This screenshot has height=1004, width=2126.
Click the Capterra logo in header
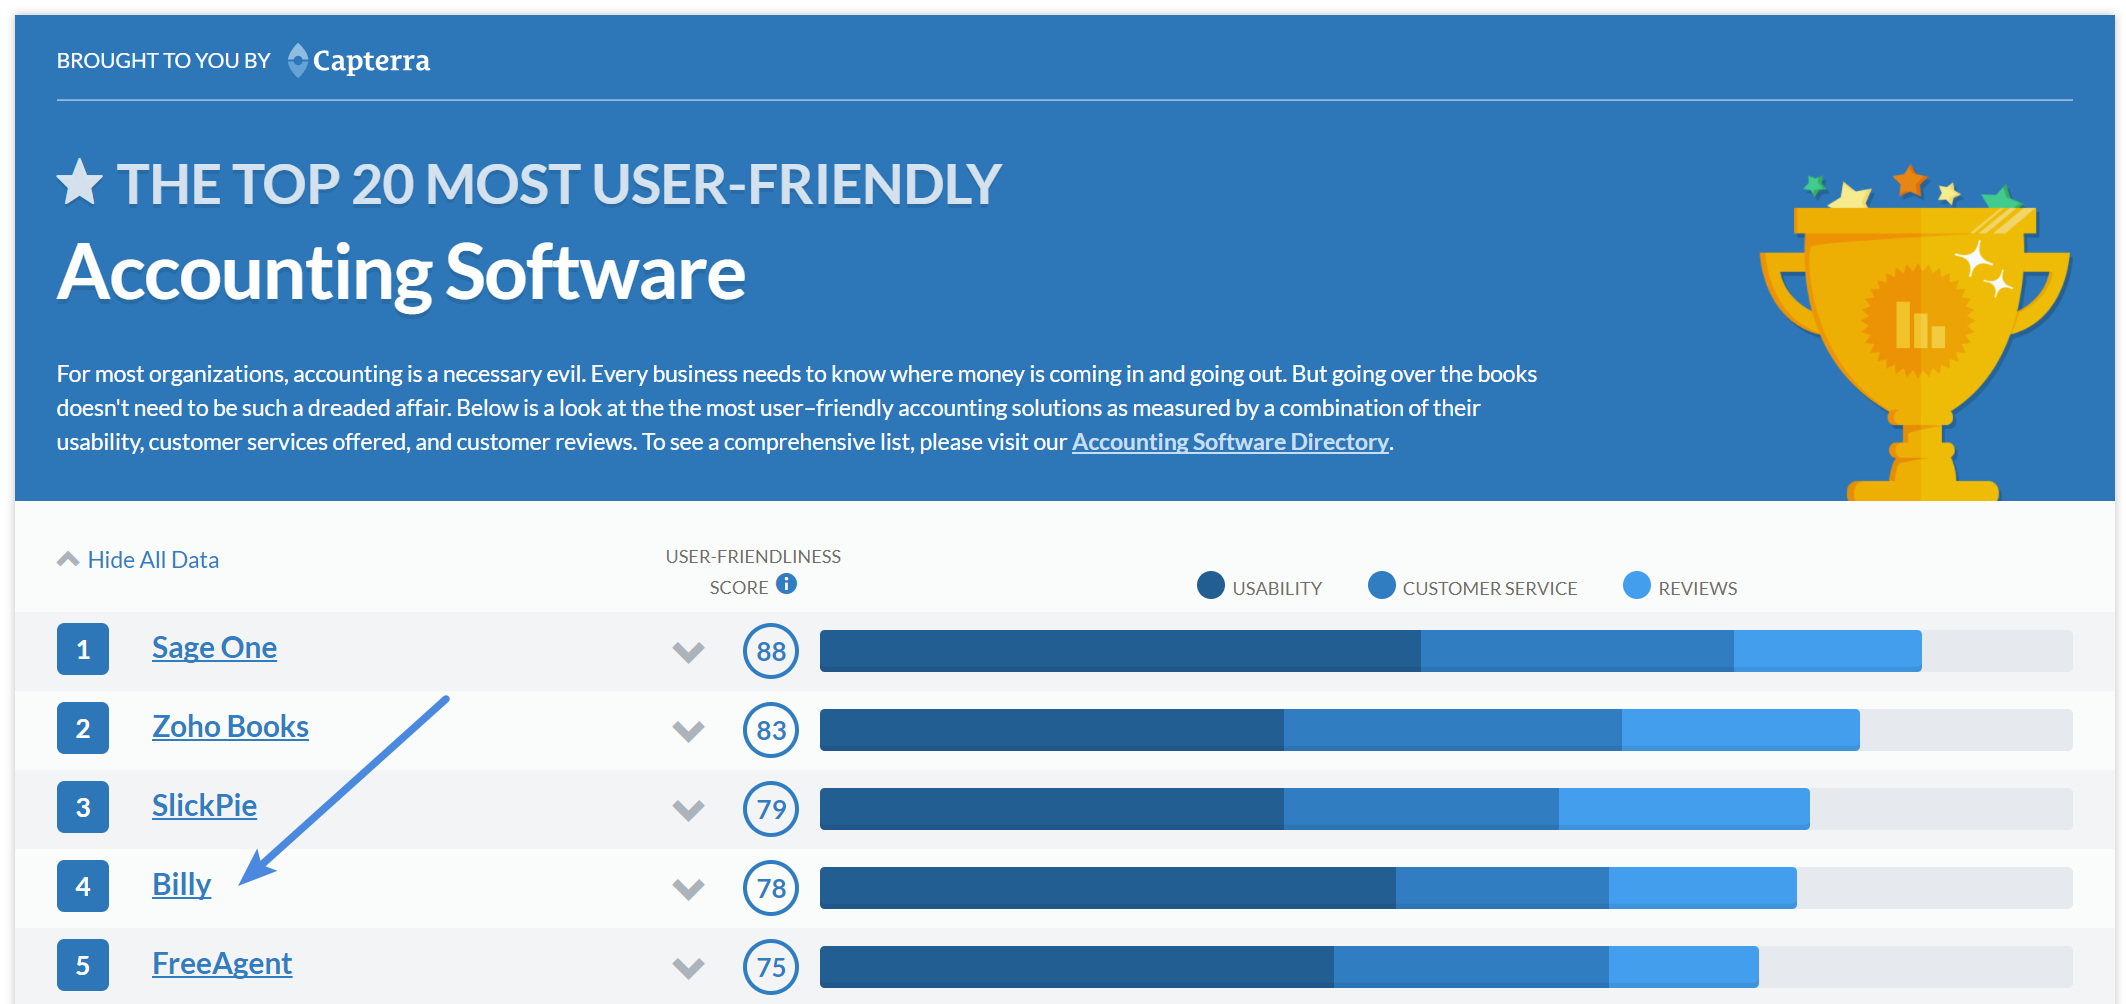[359, 60]
